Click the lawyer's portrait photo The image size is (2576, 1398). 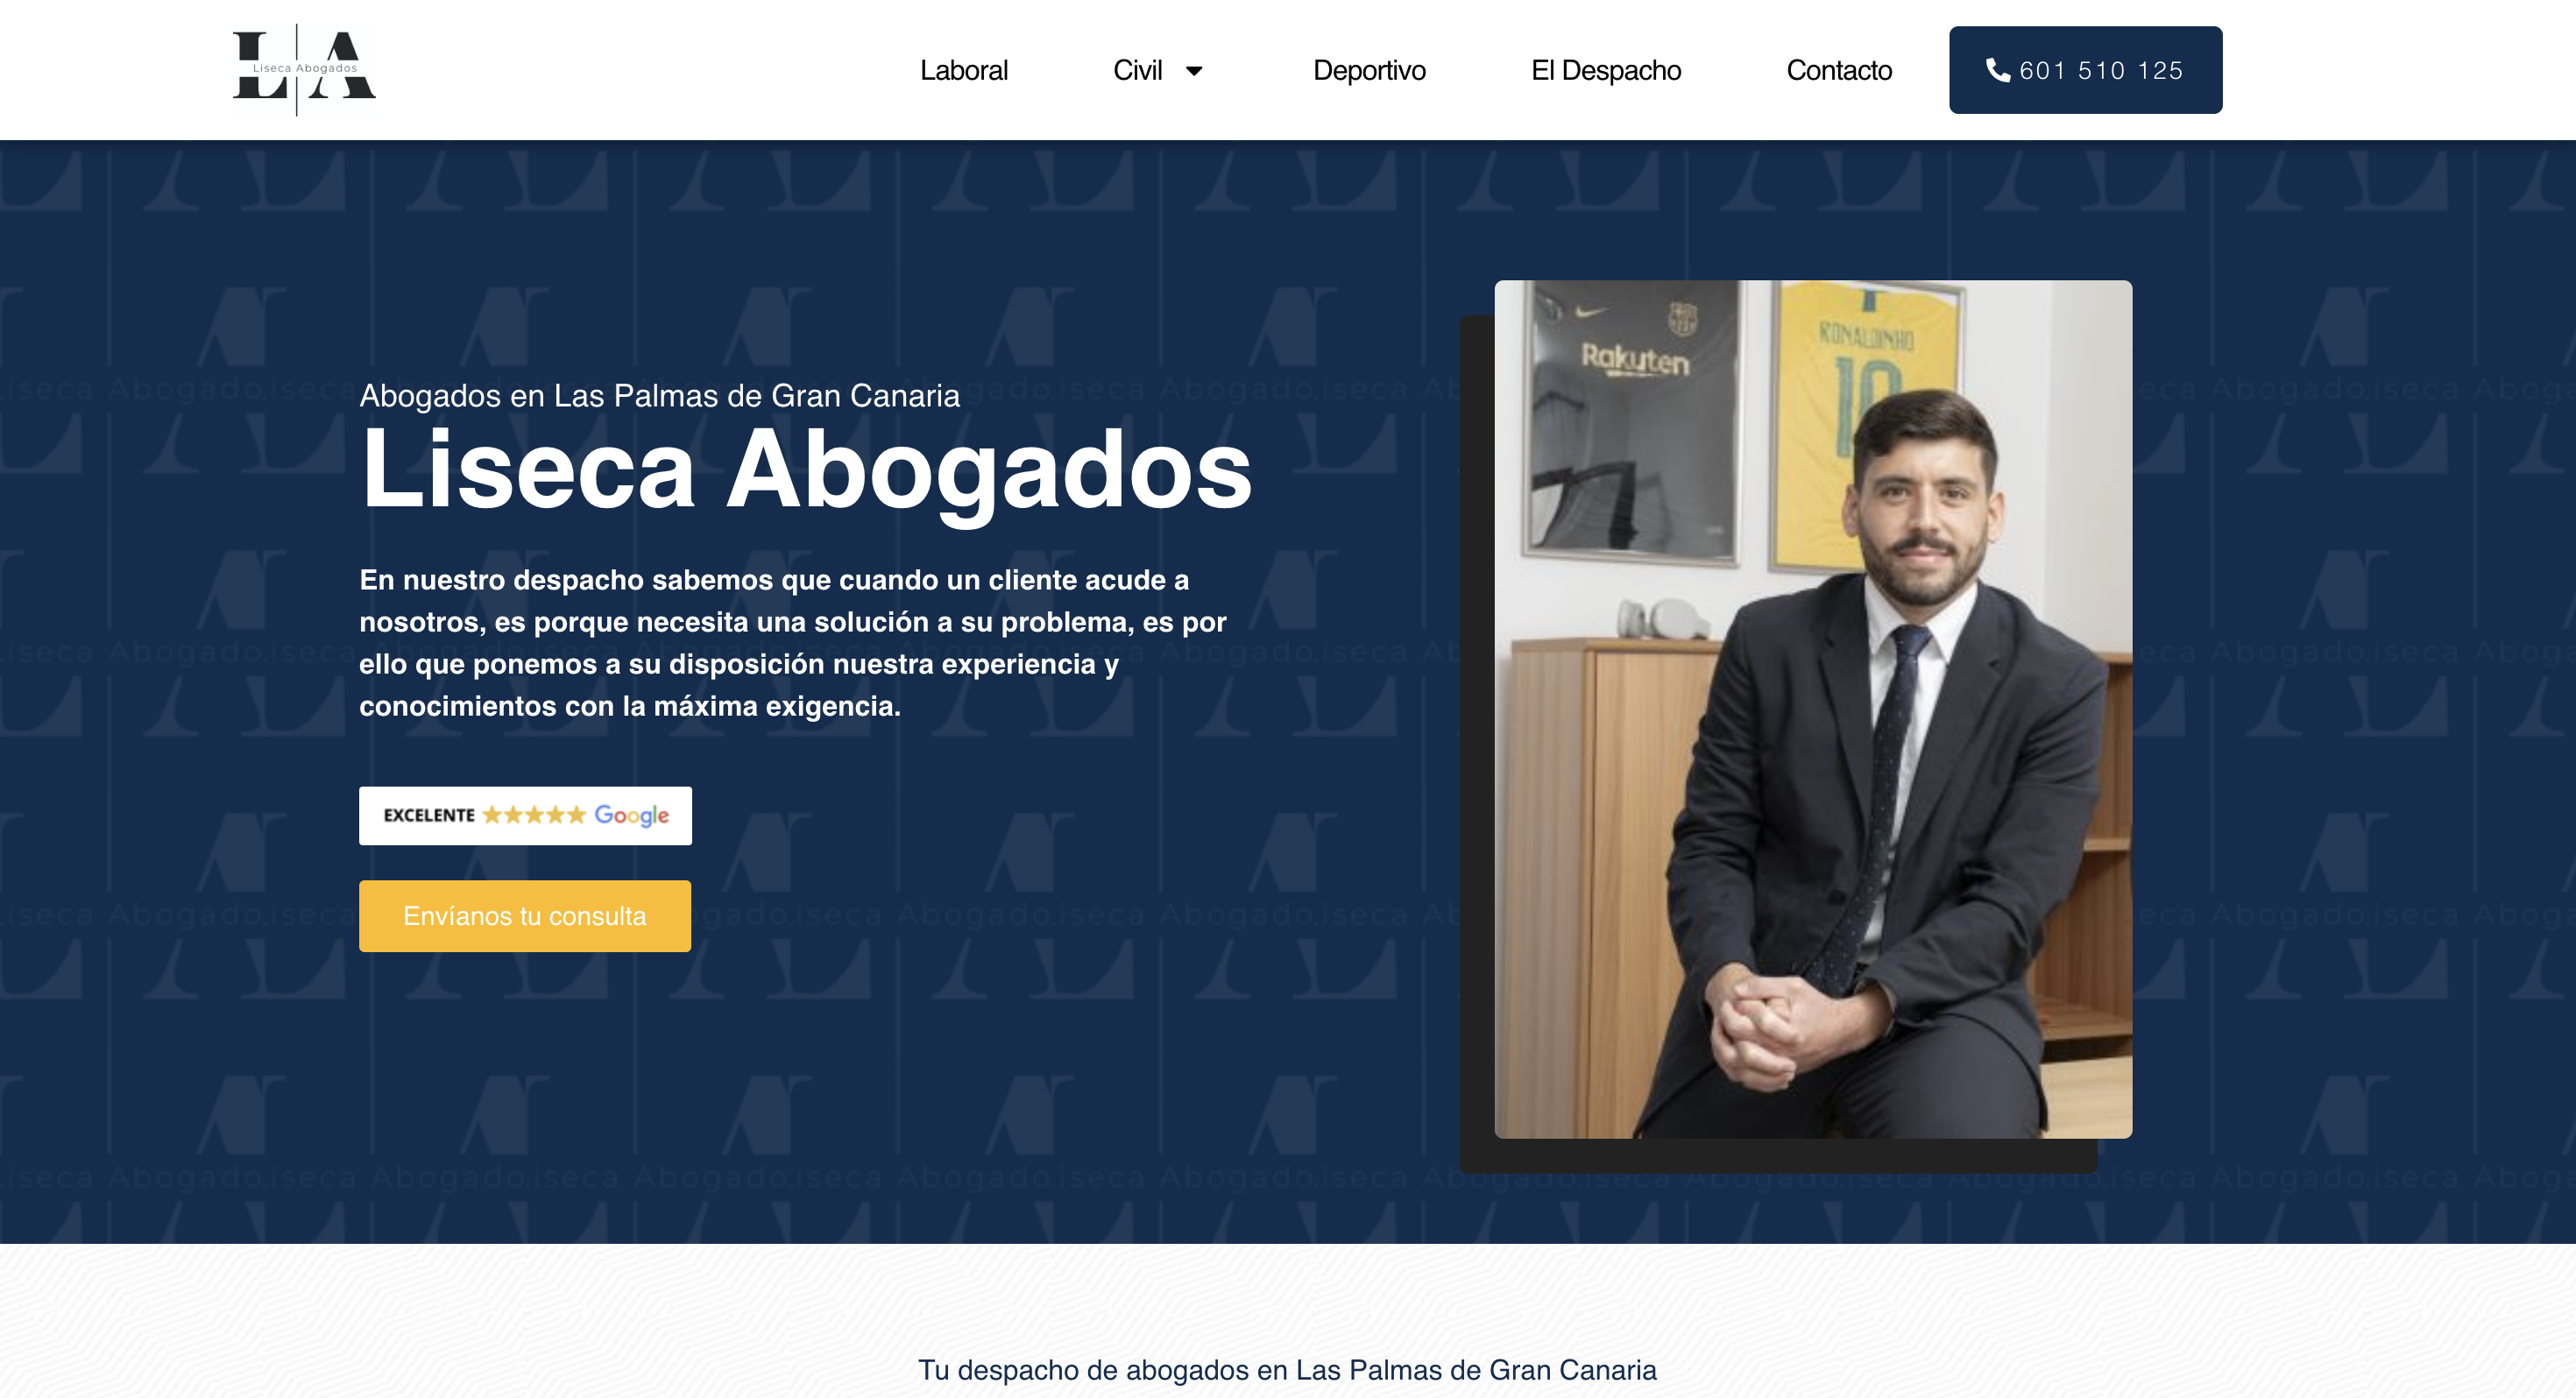click(x=1812, y=708)
